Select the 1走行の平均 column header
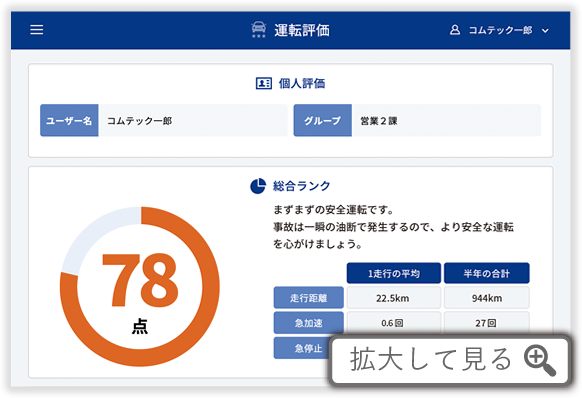Viewport: 582px width, 398px height. tap(394, 273)
